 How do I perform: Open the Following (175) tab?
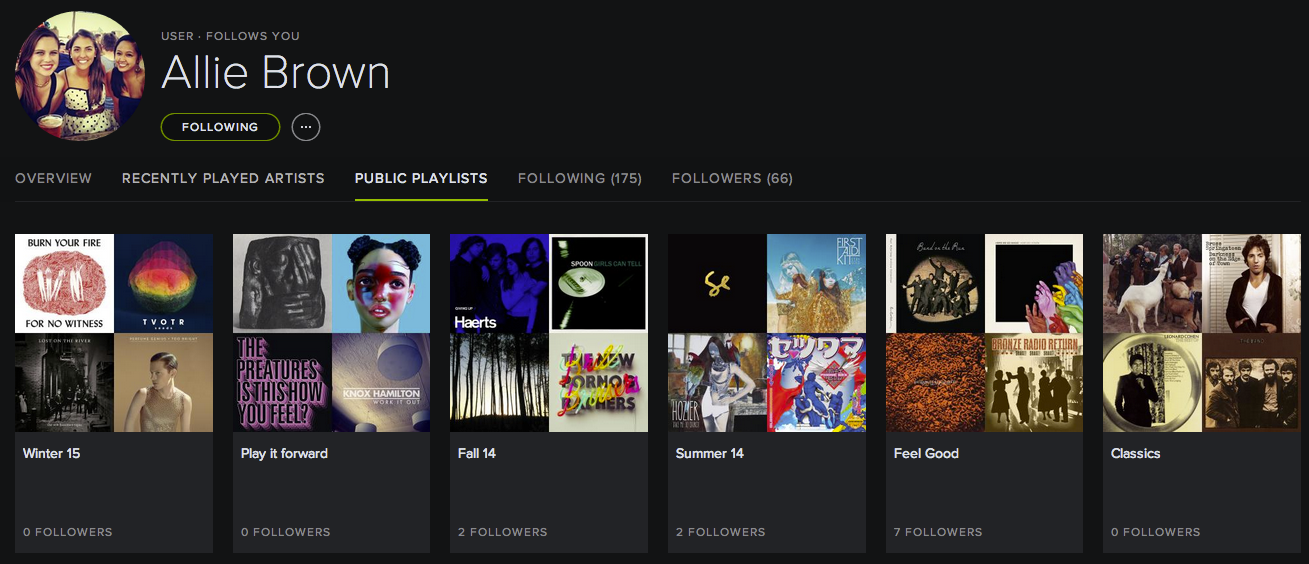[x=580, y=178]
